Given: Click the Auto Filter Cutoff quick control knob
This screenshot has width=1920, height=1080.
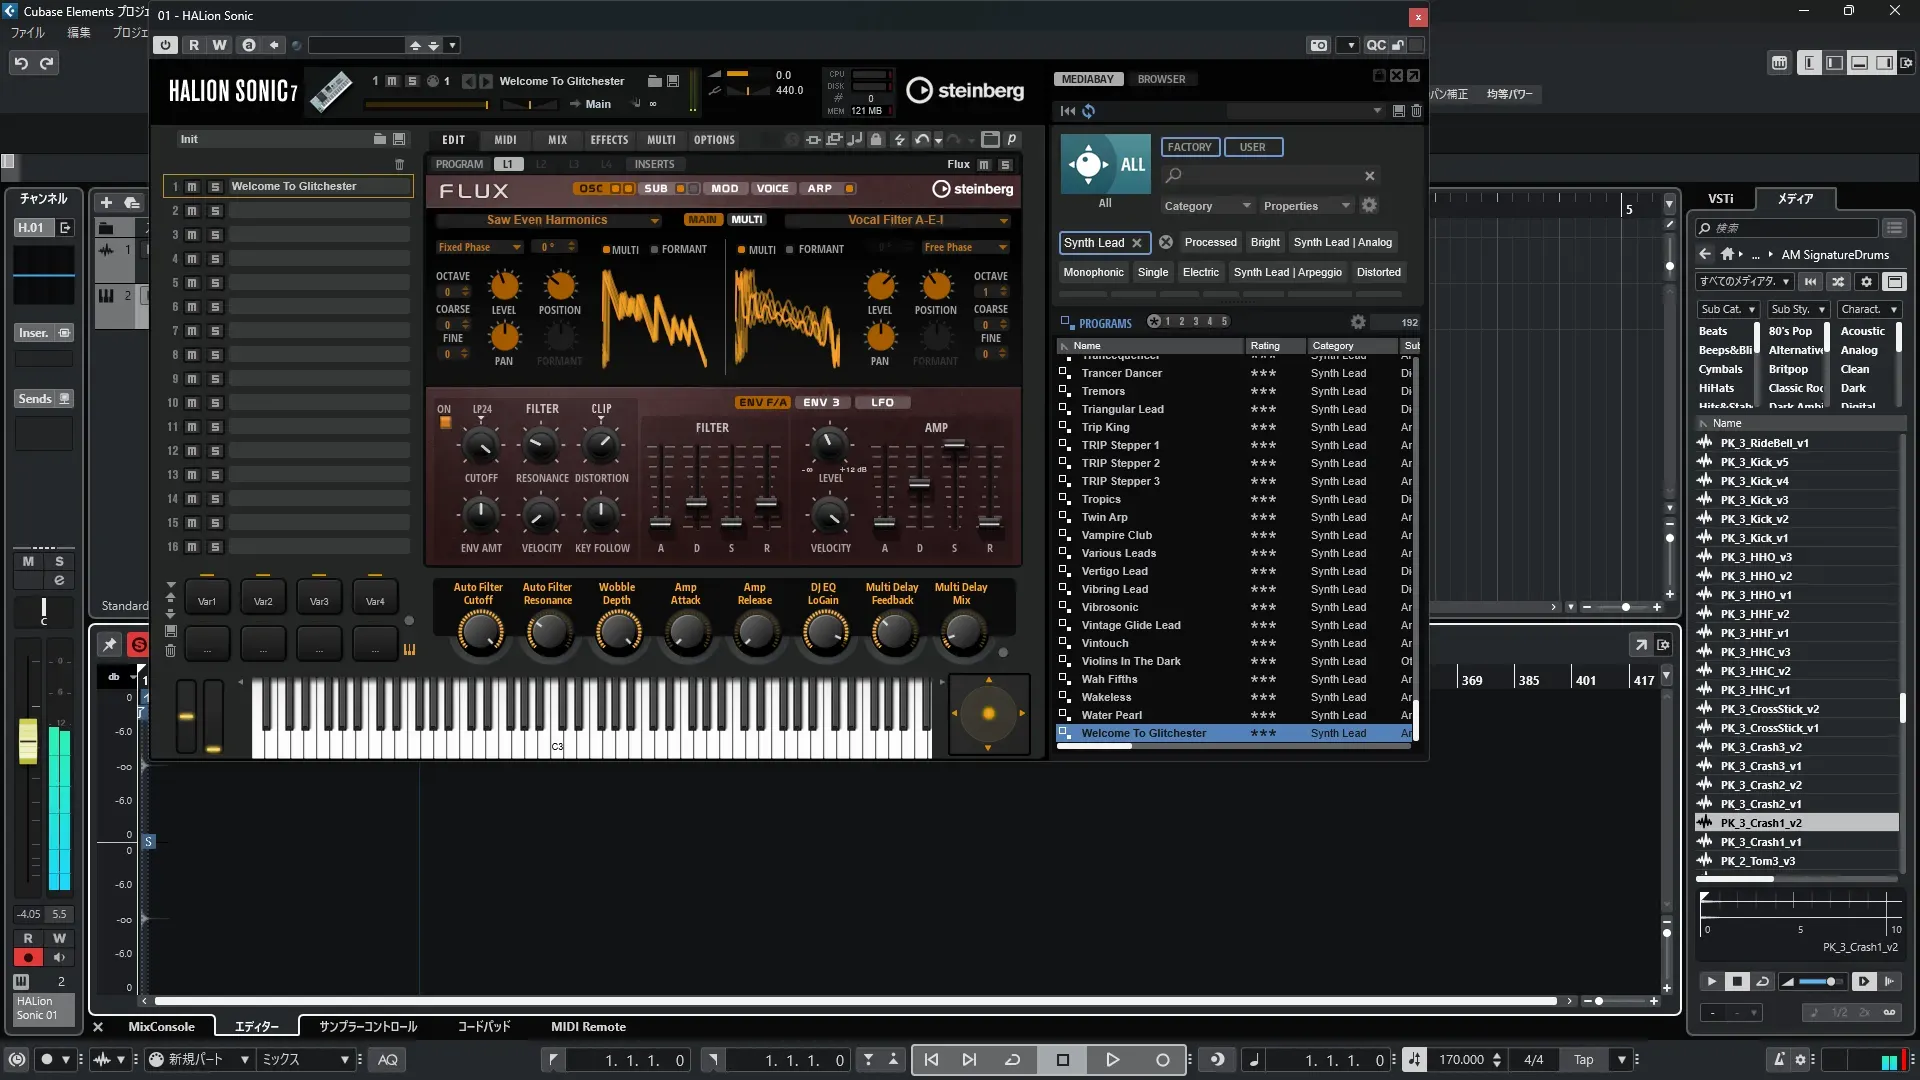Looking at the screenshot, I should (479, 632).
